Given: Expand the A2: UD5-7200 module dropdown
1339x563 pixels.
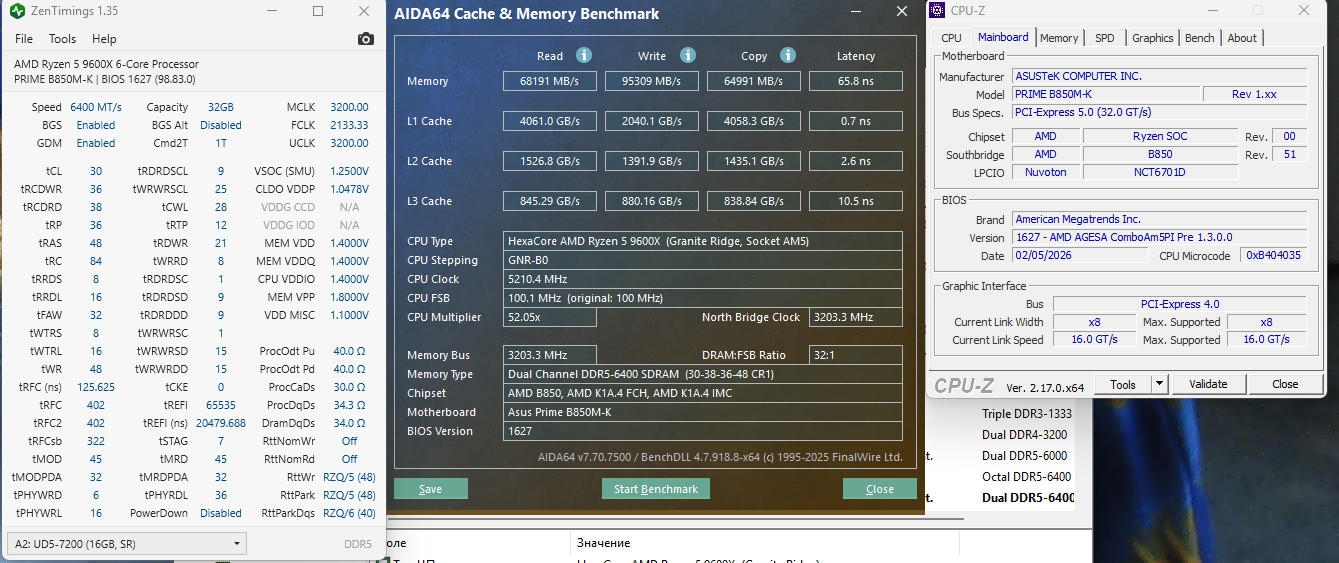Looking at the screenshot, I should [x=125, y=543].
